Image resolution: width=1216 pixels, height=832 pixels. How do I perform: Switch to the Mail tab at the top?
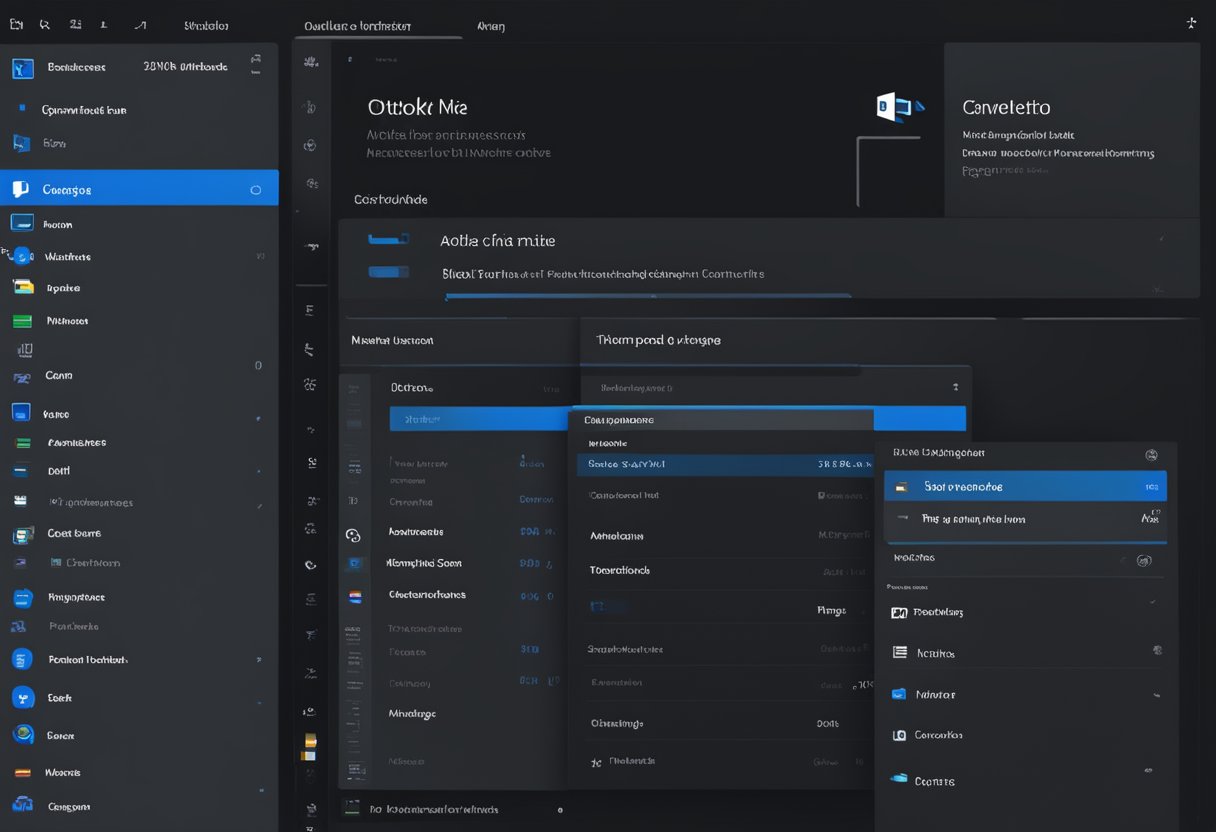[489, 25]
